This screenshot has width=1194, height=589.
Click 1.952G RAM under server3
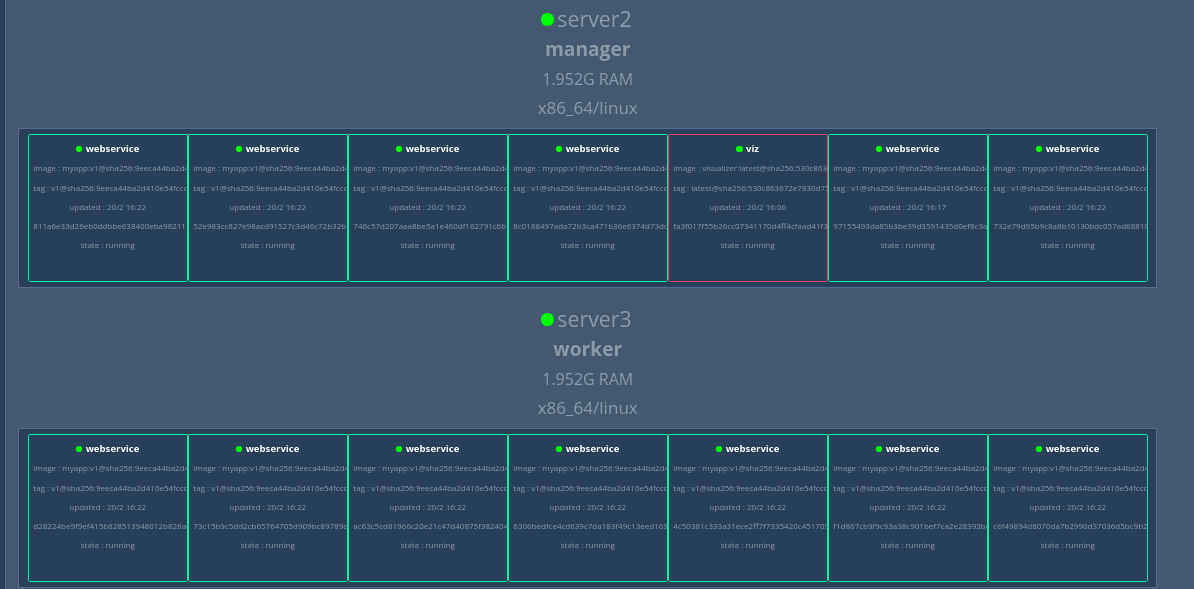pos(587,379)
